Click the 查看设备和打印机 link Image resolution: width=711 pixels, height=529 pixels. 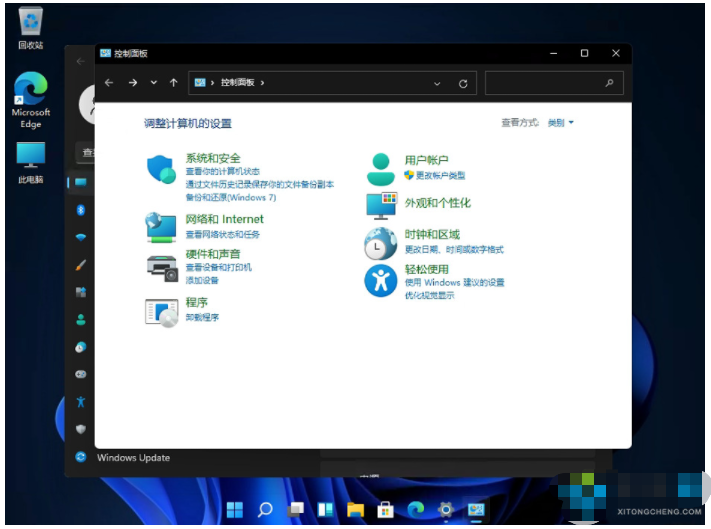[x=218, y=268]
